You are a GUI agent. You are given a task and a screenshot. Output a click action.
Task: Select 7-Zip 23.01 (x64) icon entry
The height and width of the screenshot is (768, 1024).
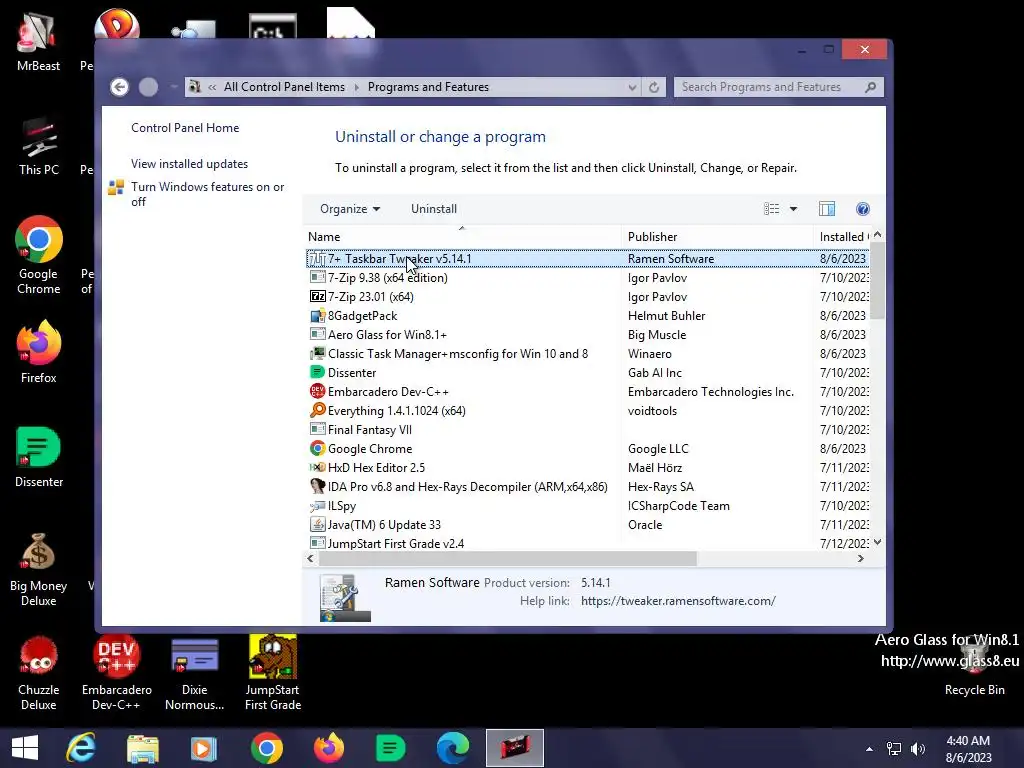pos(317,296)
